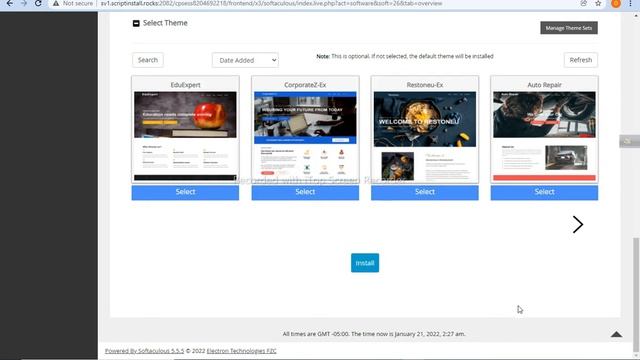Image resolution: width=640 pixels, height=360 pixels.
Task: Jump to top with the up arrow icon
Action: pos(616,334)
